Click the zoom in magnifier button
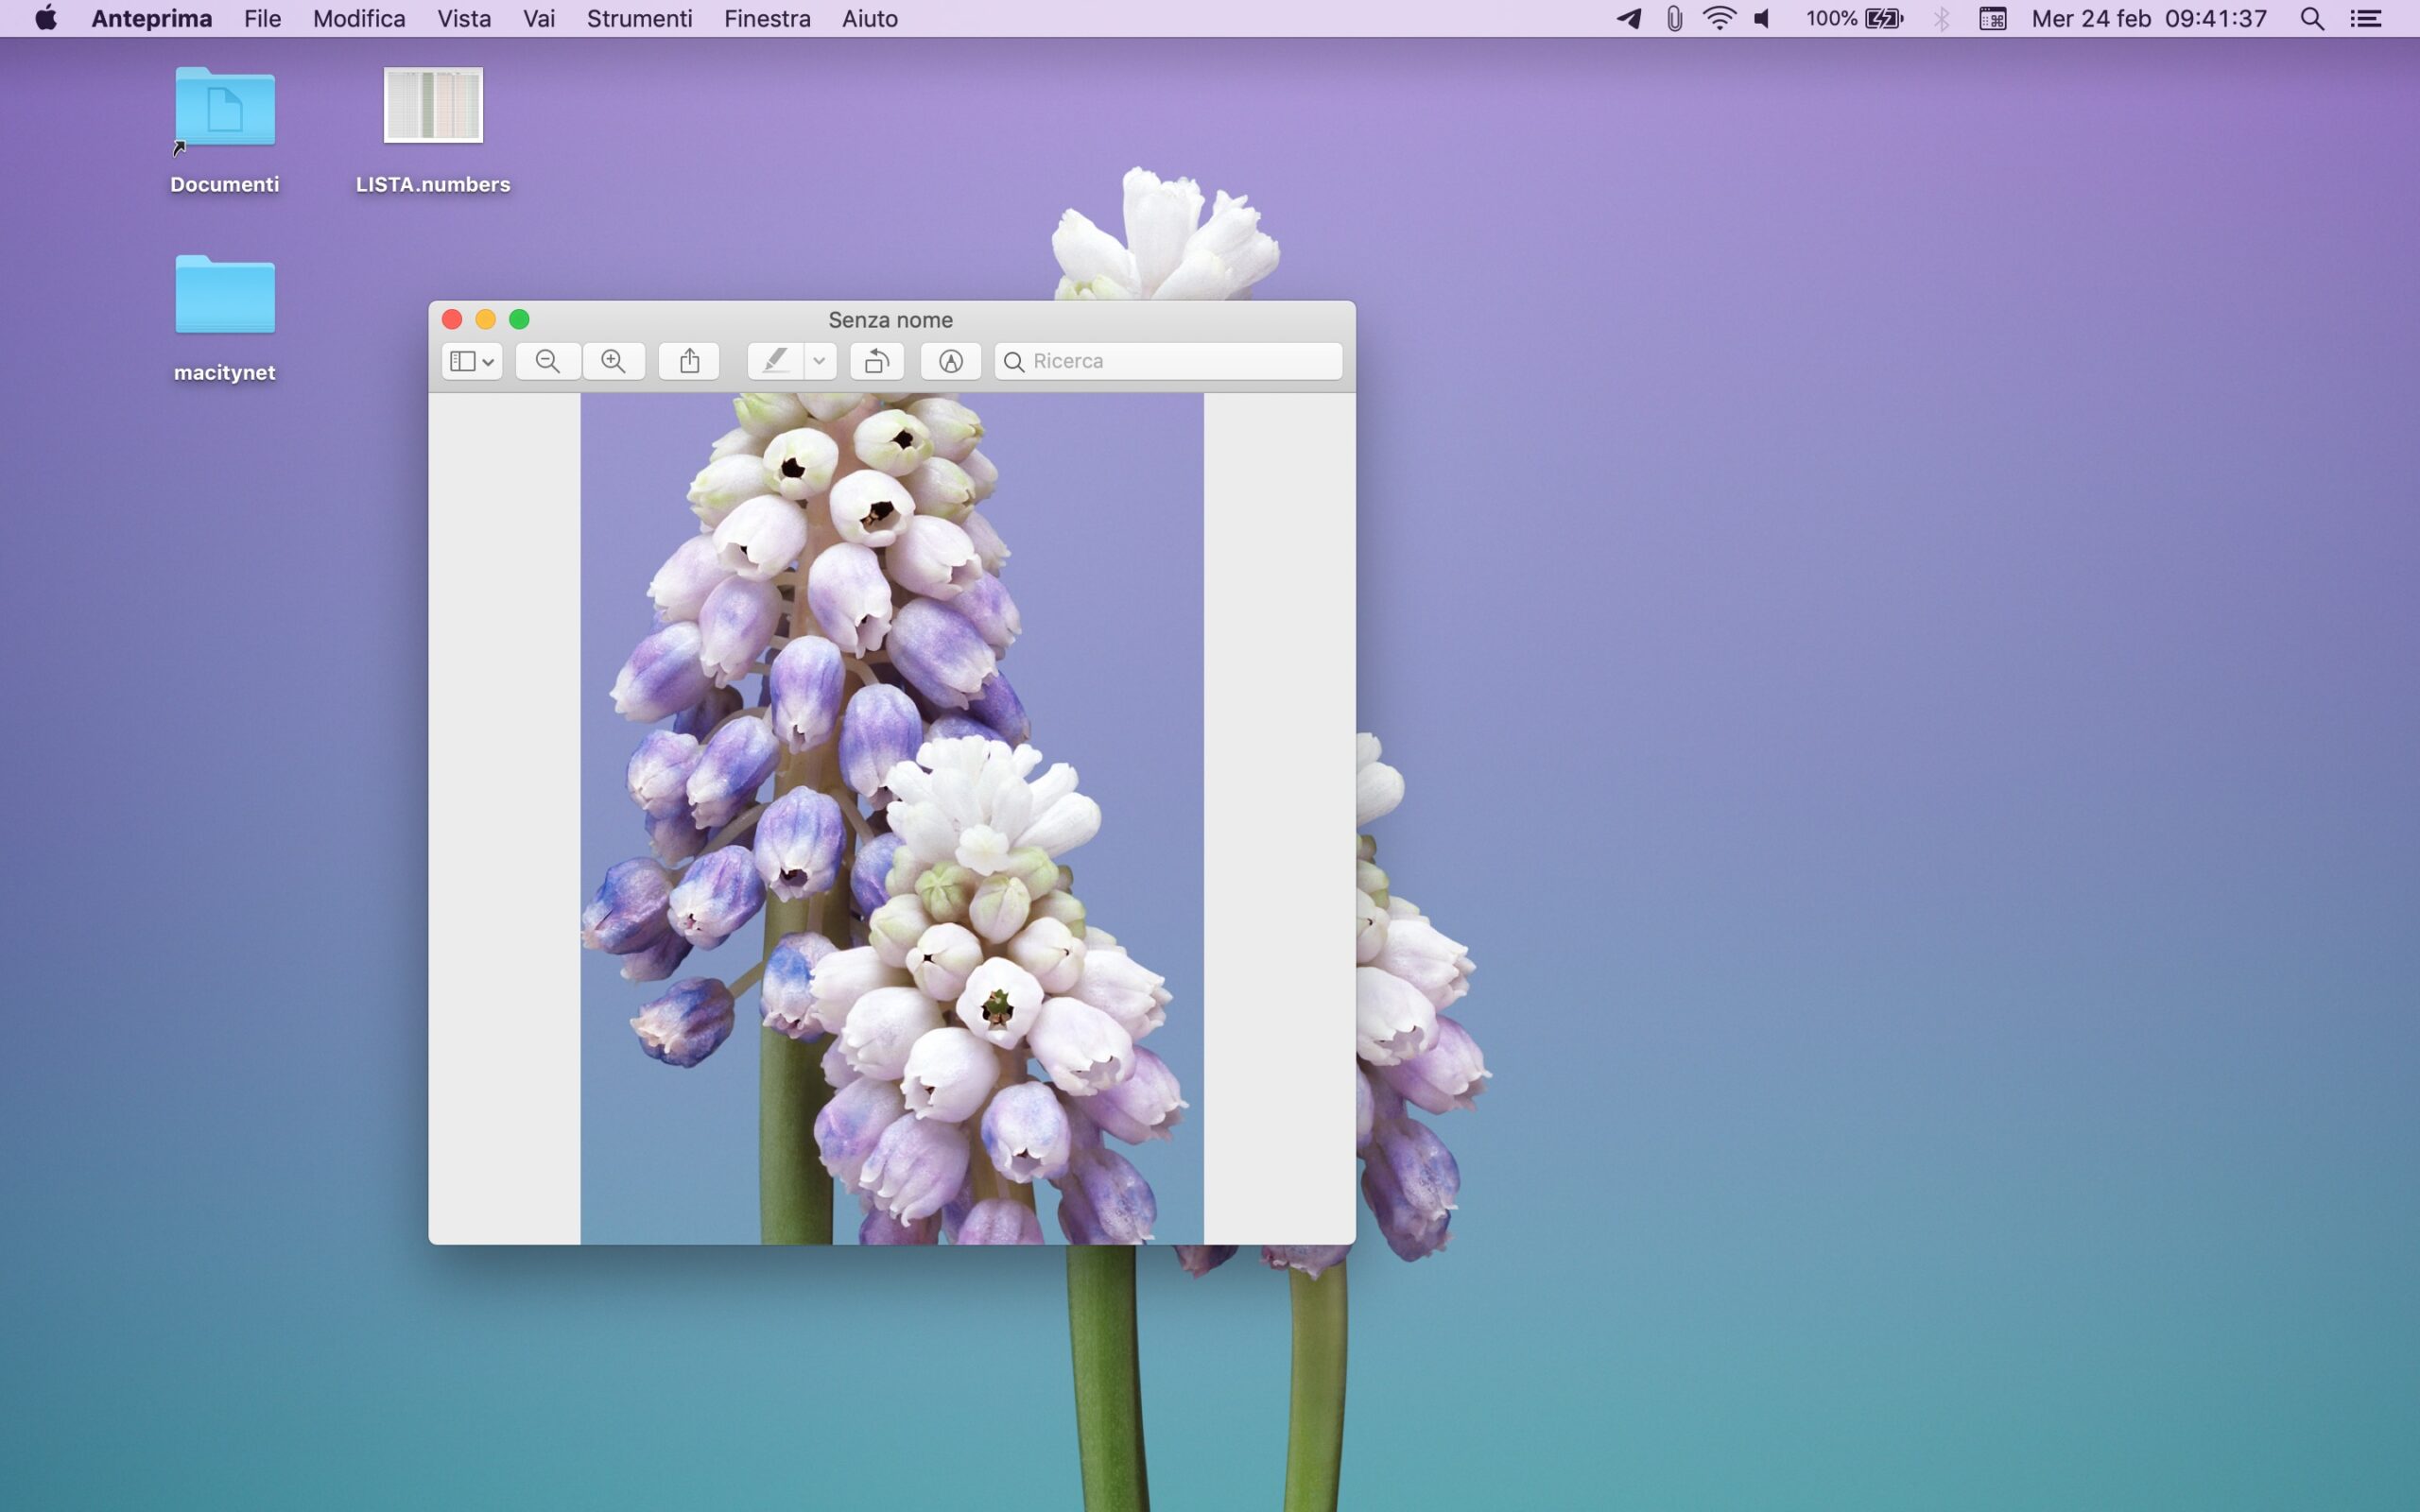The height and width of the screenshot is (1512, 2420). pos(613,361)
